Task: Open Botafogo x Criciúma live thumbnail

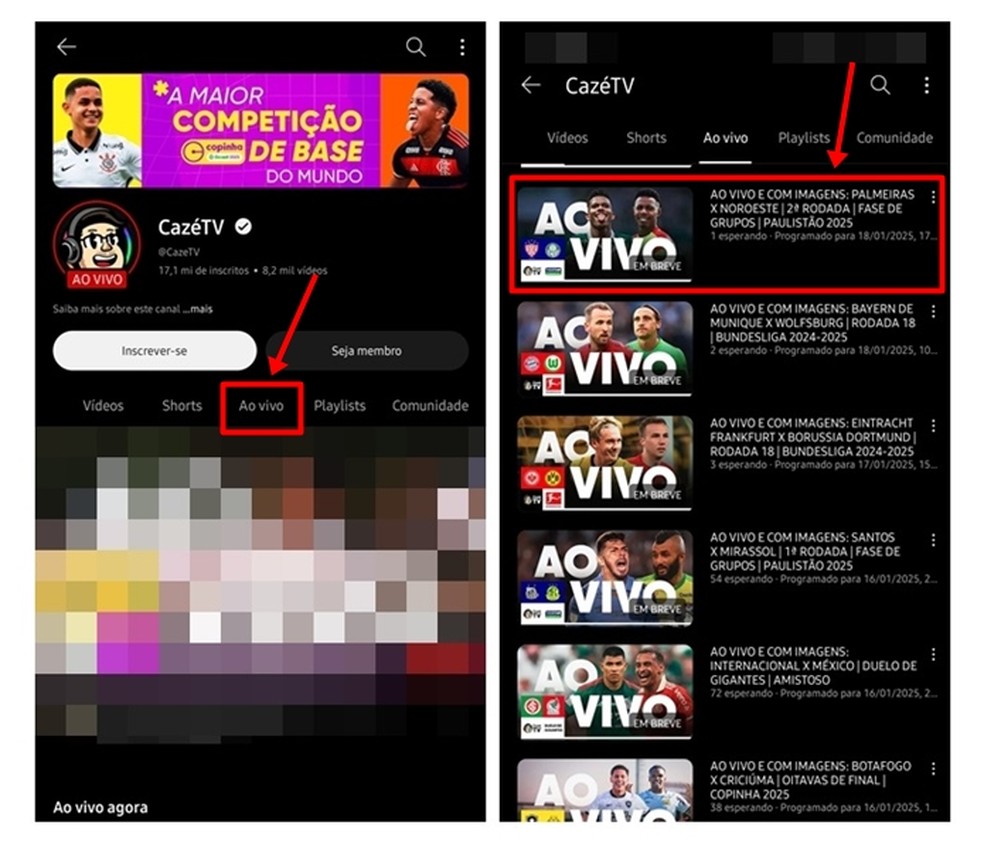Action: coord(605,791)
